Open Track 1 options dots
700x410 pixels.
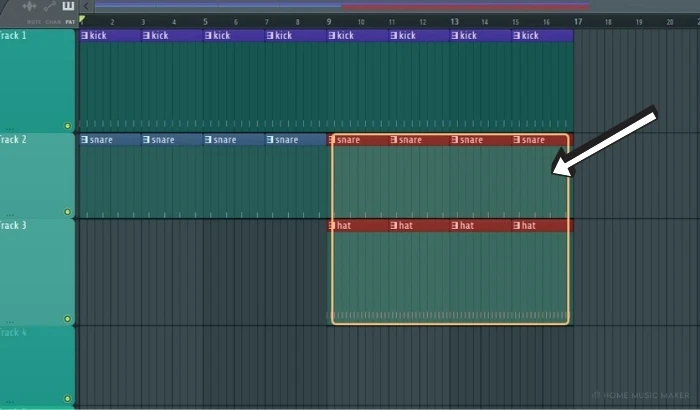pos(9,129)
